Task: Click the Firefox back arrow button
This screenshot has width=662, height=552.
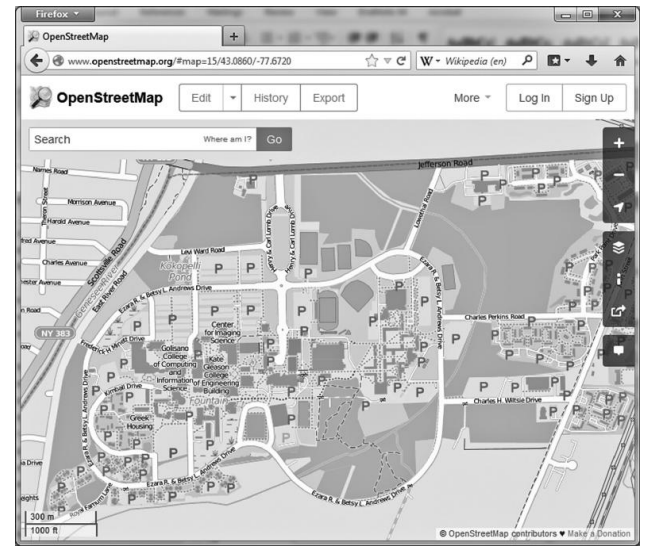Action: coord(36,60)
